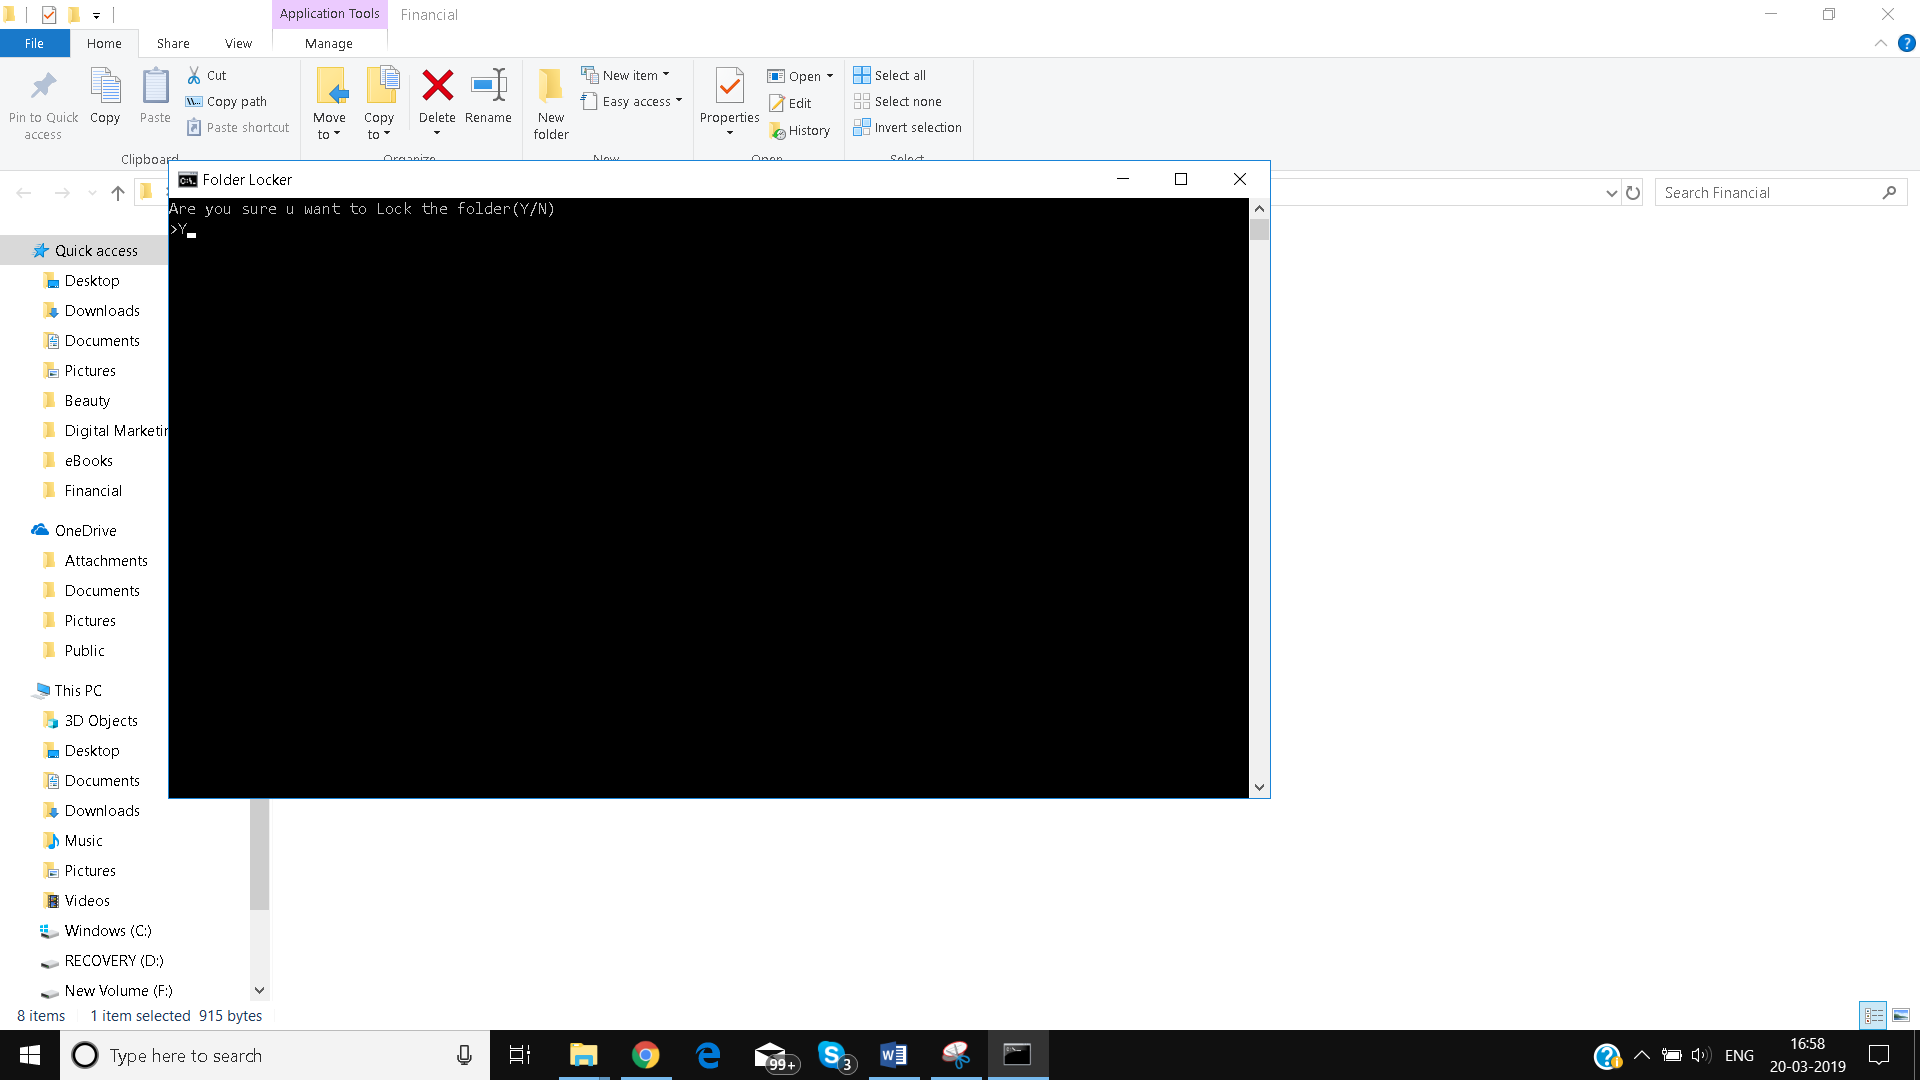Image resolution: width=1920 pixels, height=1080 pixels.
Task: Expand the Open dropdown arrow
Action: point(830,76)
